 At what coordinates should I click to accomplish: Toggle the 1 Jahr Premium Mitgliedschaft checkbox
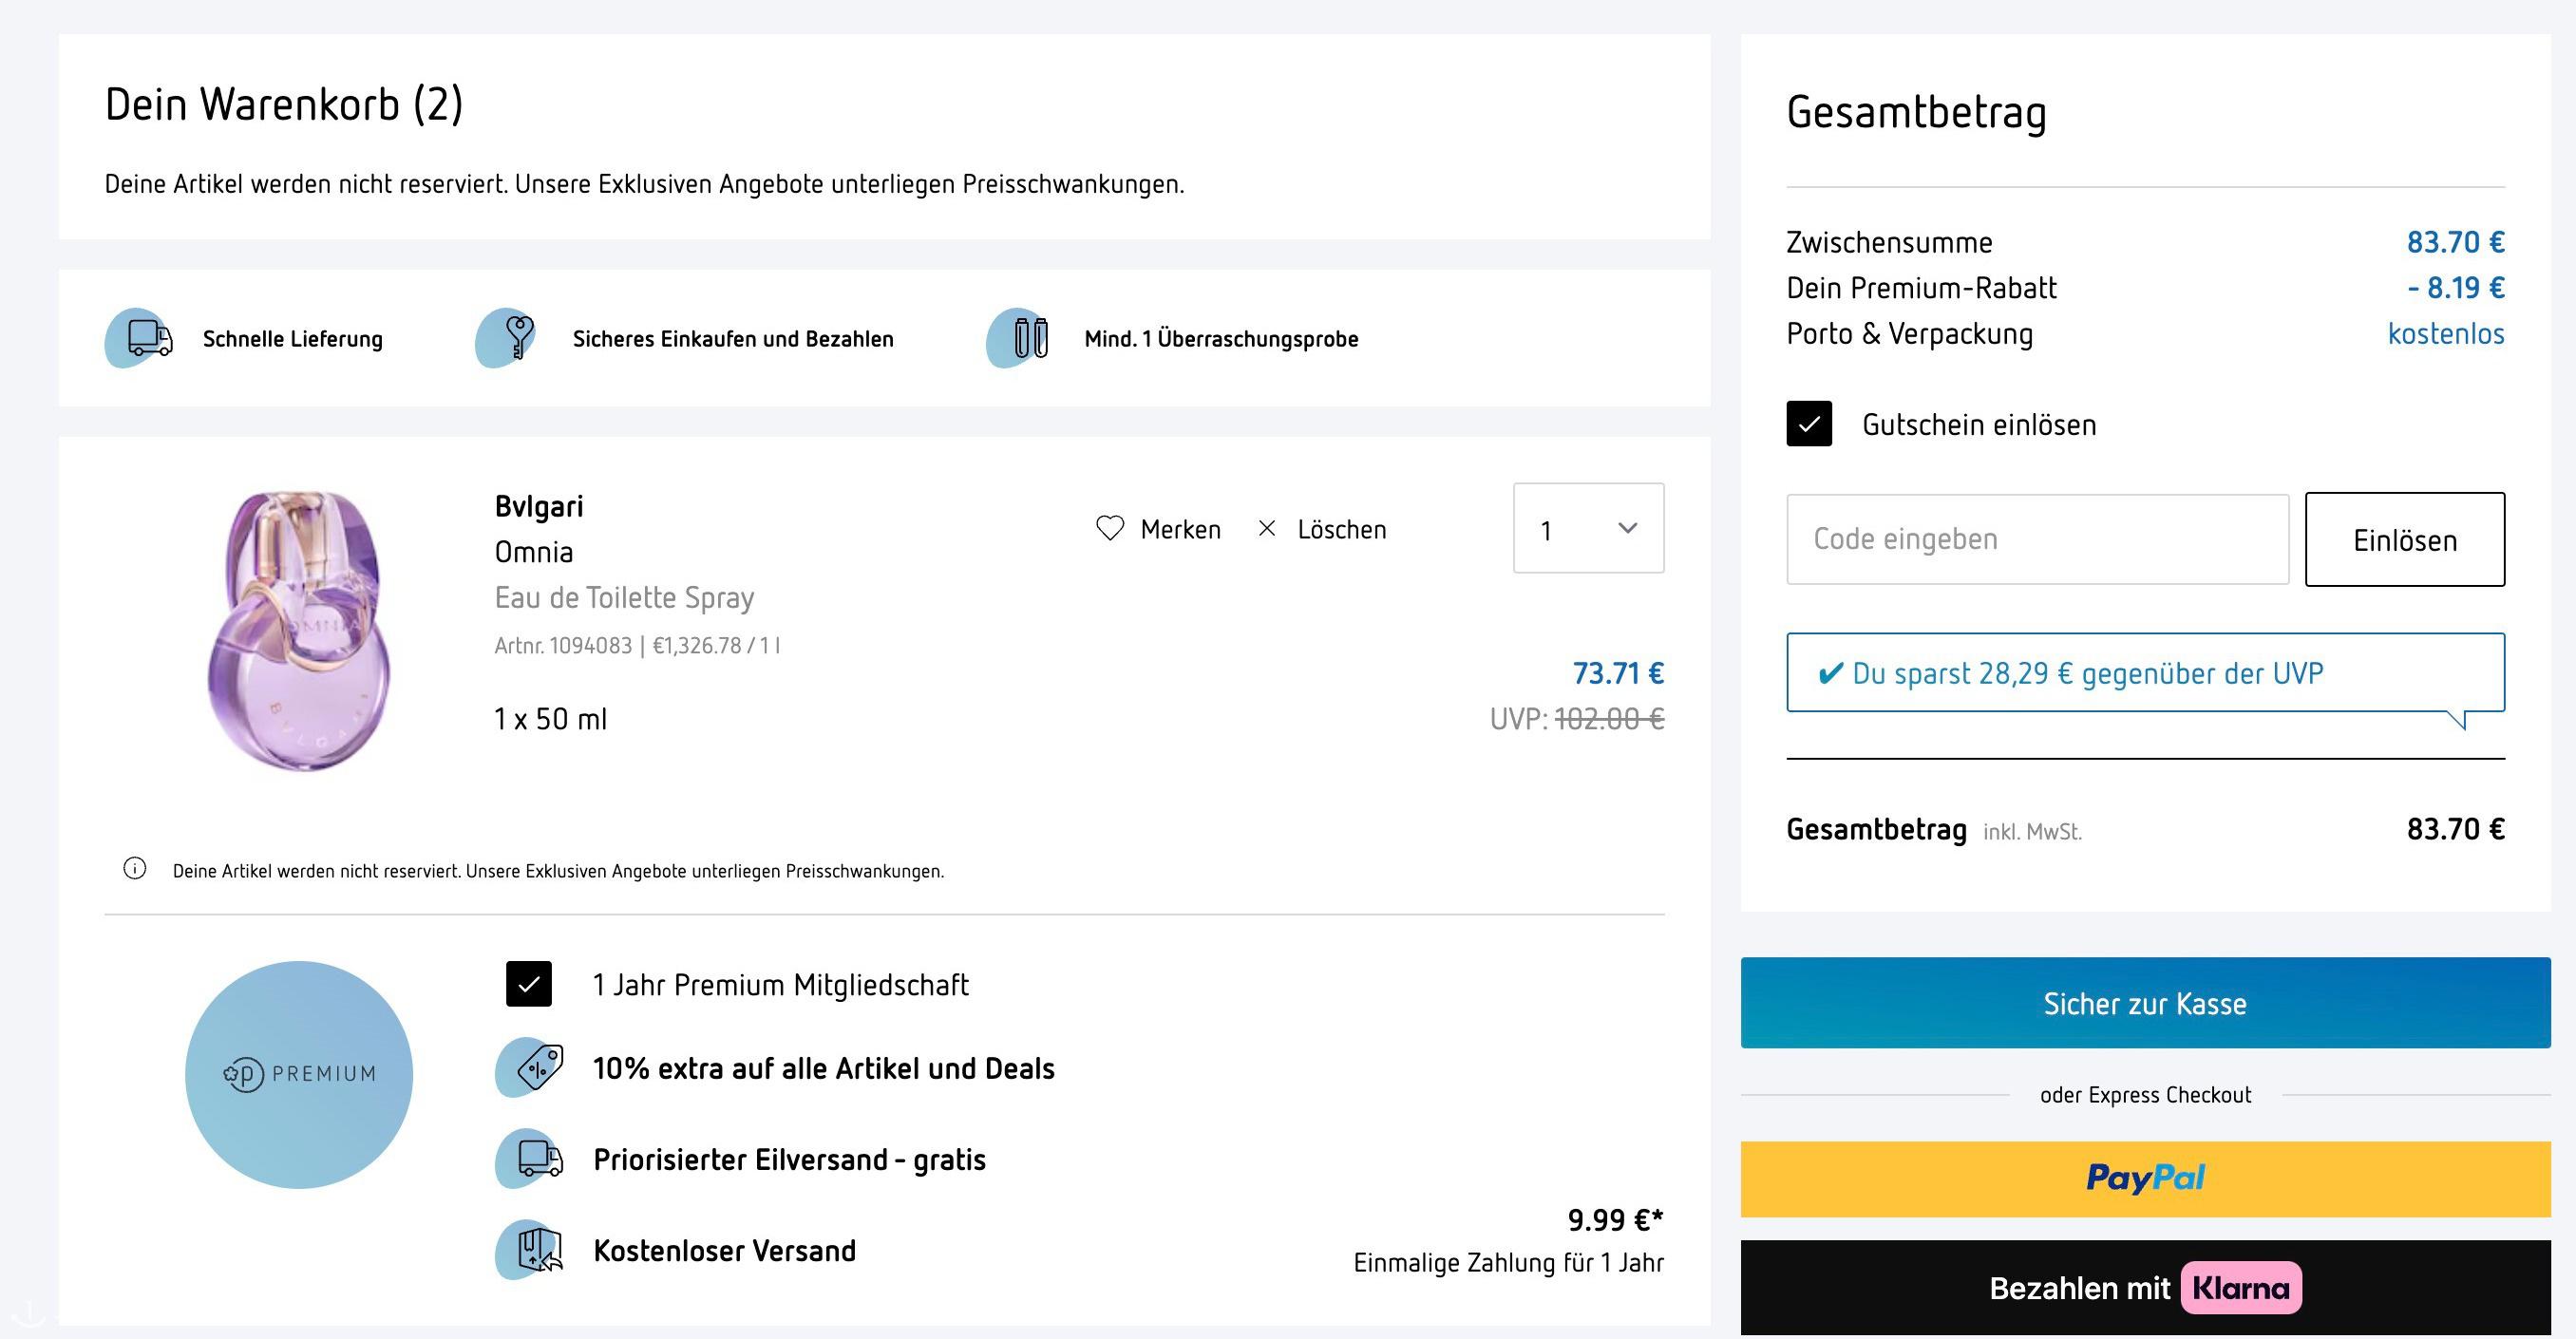pos(529,984)
